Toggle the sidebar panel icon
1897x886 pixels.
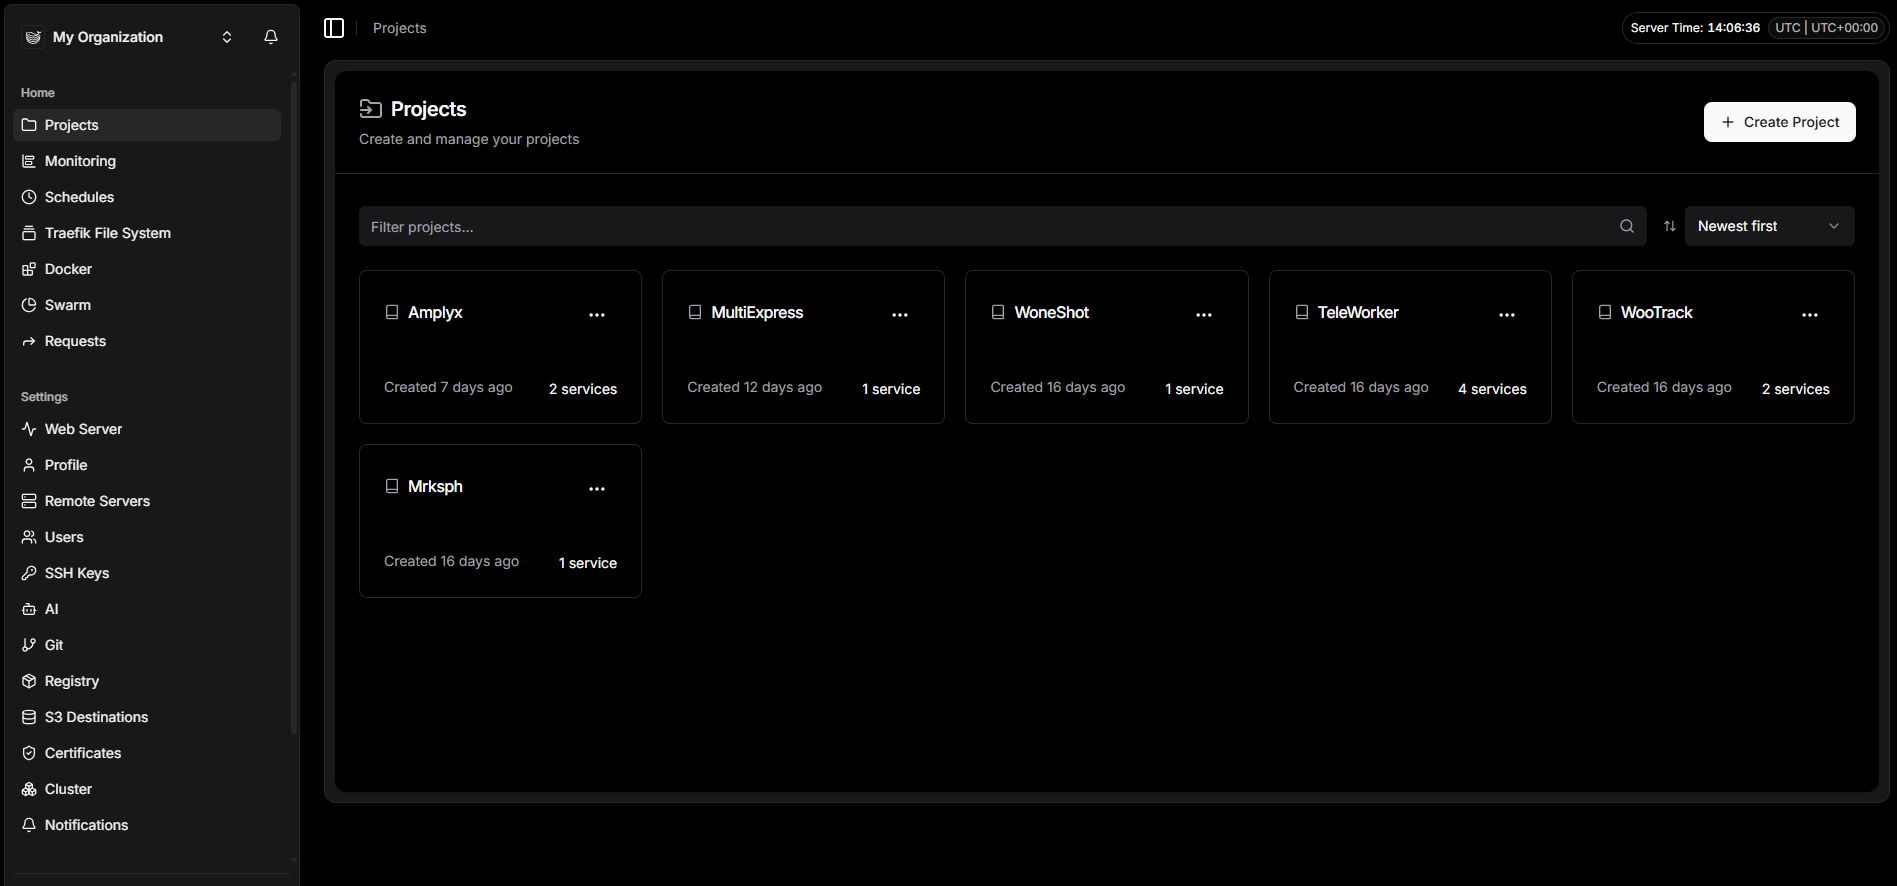tap(334, 28)
